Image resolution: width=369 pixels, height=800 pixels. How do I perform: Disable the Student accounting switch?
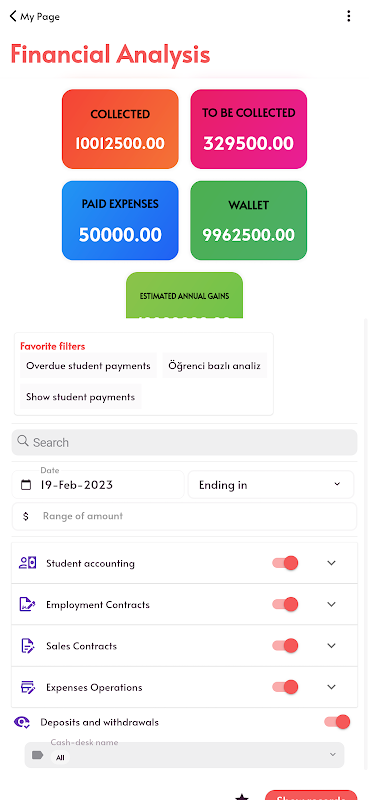(x=285, y=563)
